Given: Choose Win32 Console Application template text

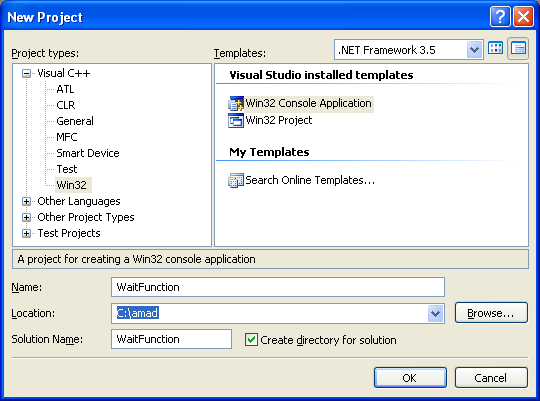Looking at the screenshot, I should click(x=309, y=103).
